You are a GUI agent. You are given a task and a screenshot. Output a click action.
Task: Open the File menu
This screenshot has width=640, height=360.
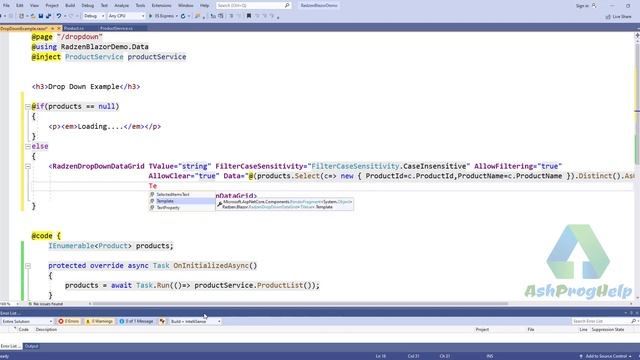6,5
